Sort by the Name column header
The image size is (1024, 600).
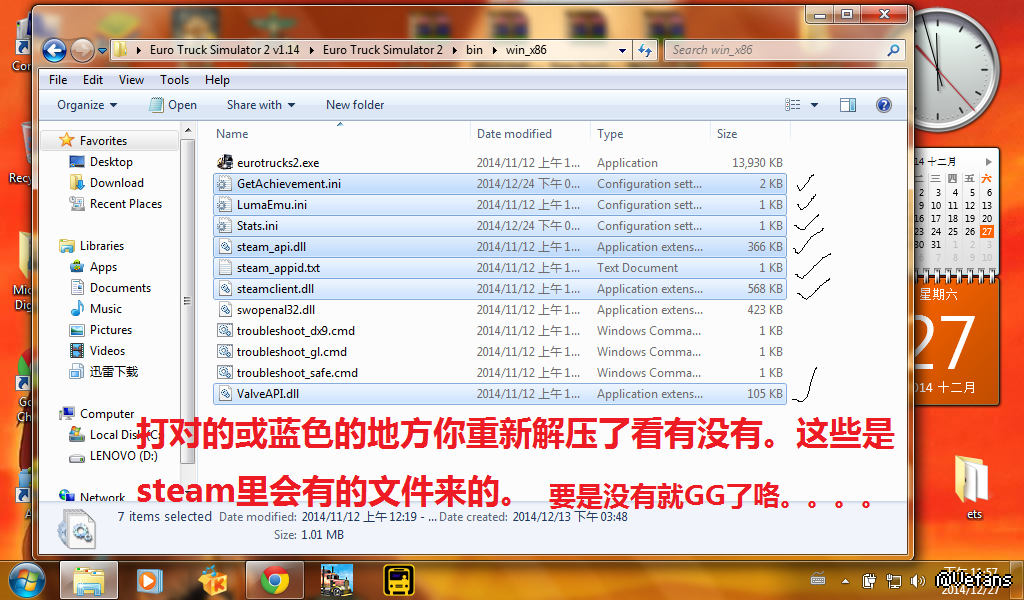tap(232, 134)
